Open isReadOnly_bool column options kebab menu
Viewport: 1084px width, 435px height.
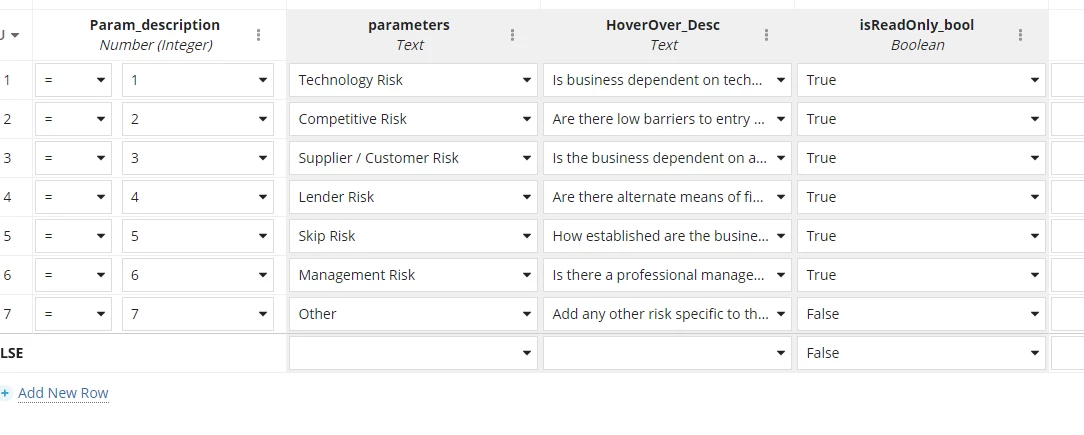(x=1020, y=35)
